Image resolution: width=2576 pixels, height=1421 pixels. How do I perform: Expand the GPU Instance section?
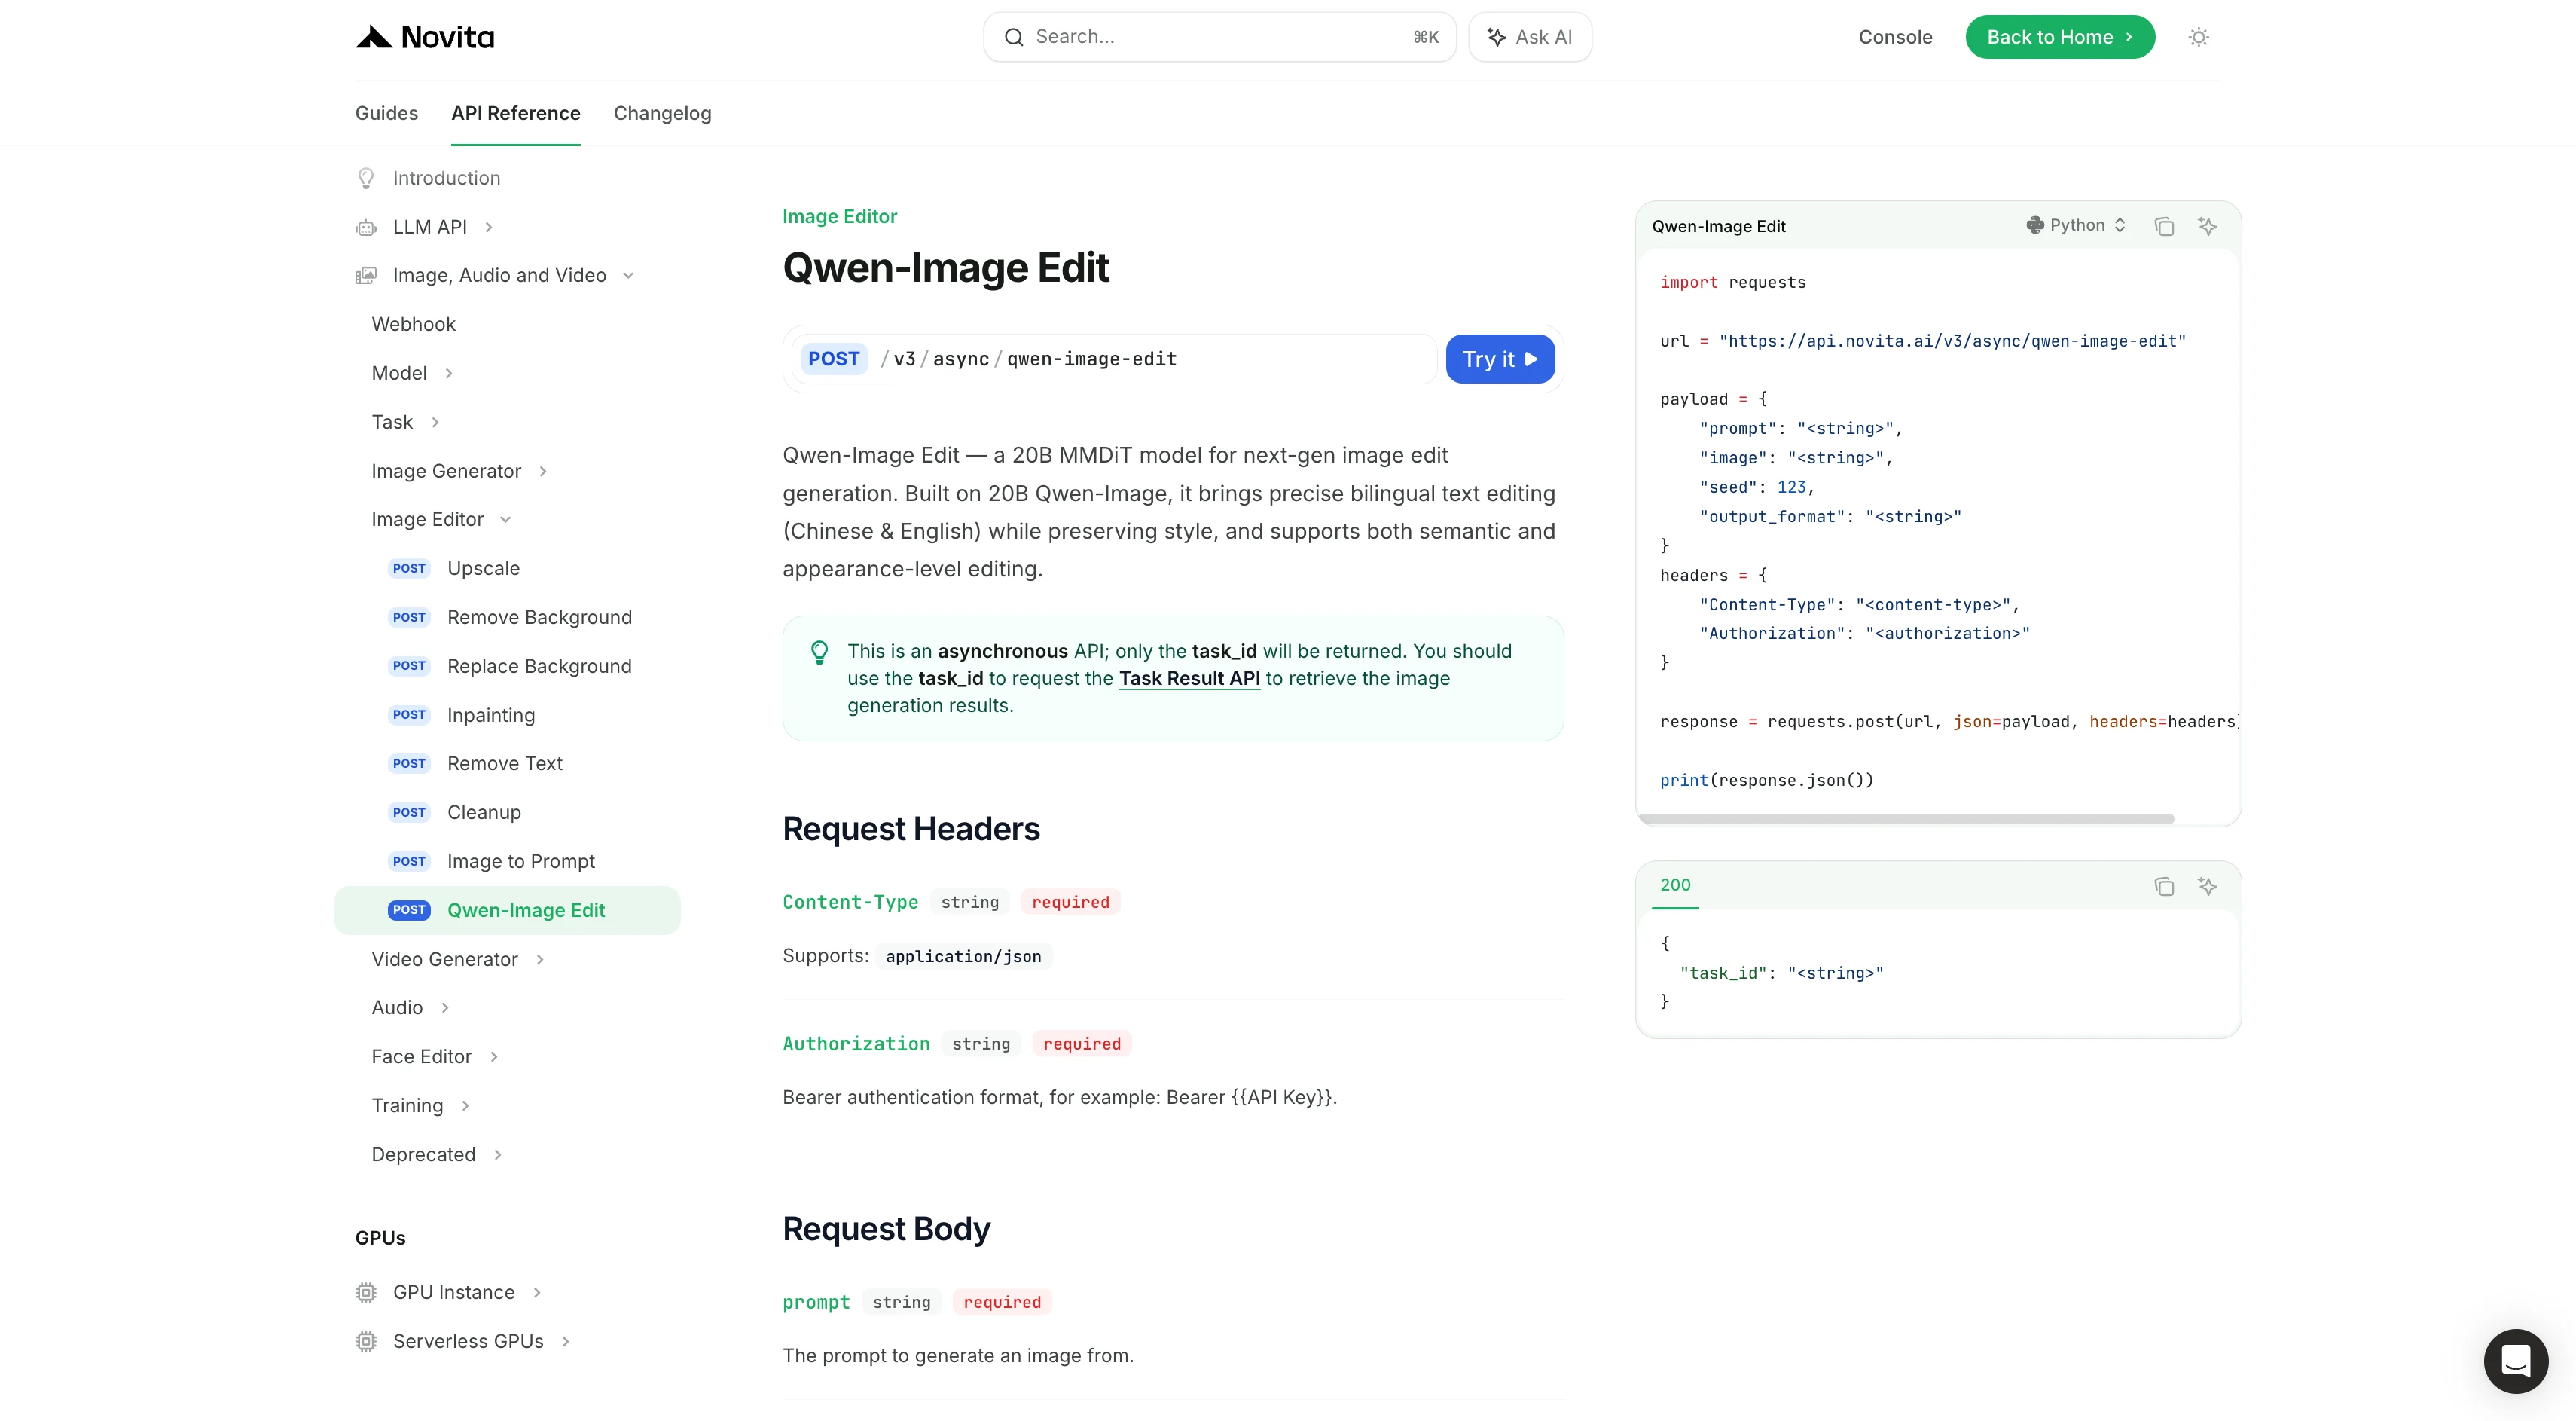tap(537, 1292)
